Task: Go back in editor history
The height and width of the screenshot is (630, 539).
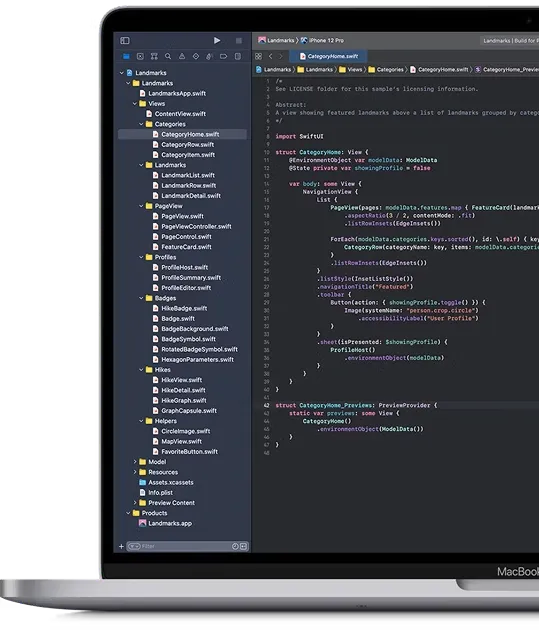Action: coord(270,57)
